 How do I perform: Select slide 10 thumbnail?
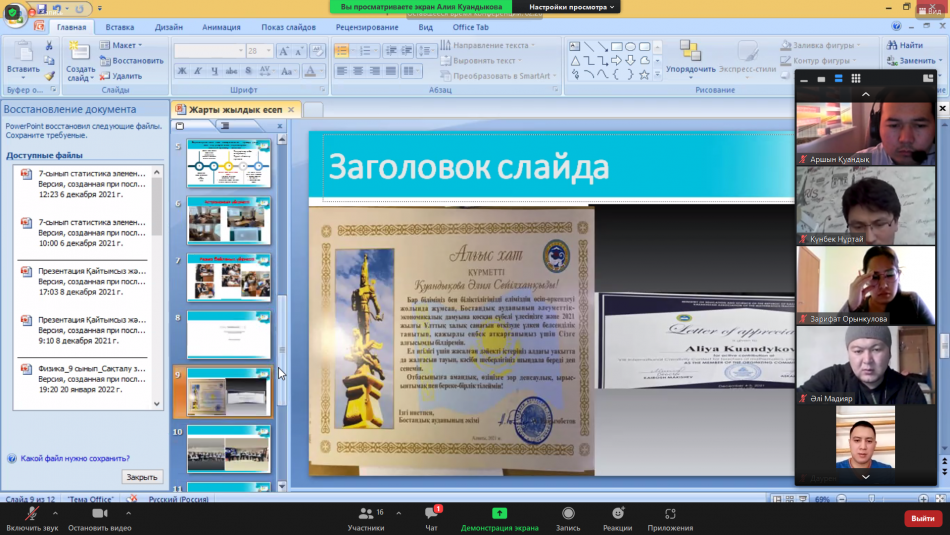[x=229, y=448]
